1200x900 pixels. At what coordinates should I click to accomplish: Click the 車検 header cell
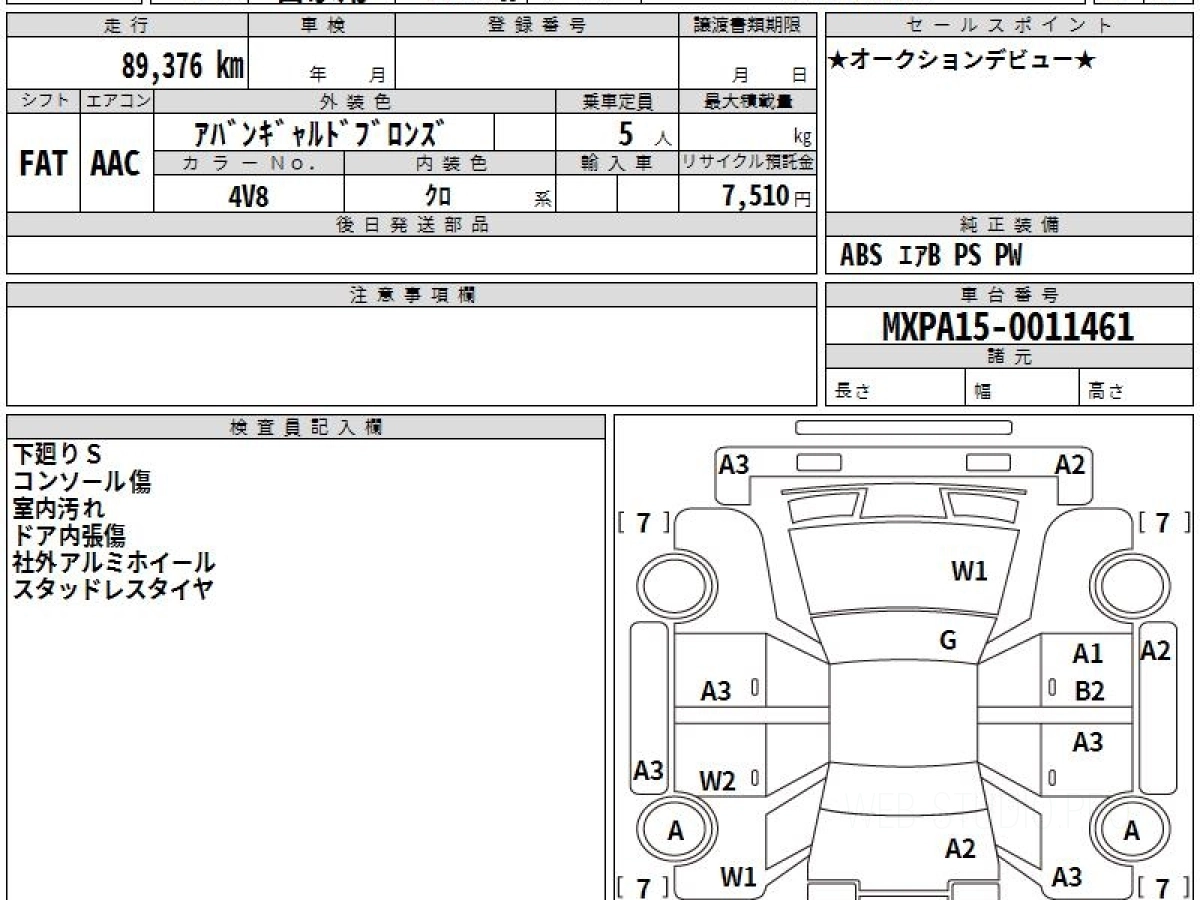pos(322,26)
